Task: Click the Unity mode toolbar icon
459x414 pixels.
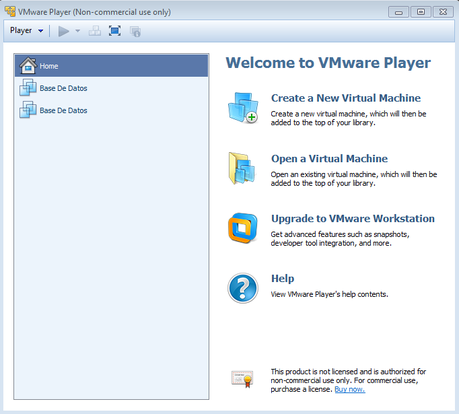Action: point(135,31)
